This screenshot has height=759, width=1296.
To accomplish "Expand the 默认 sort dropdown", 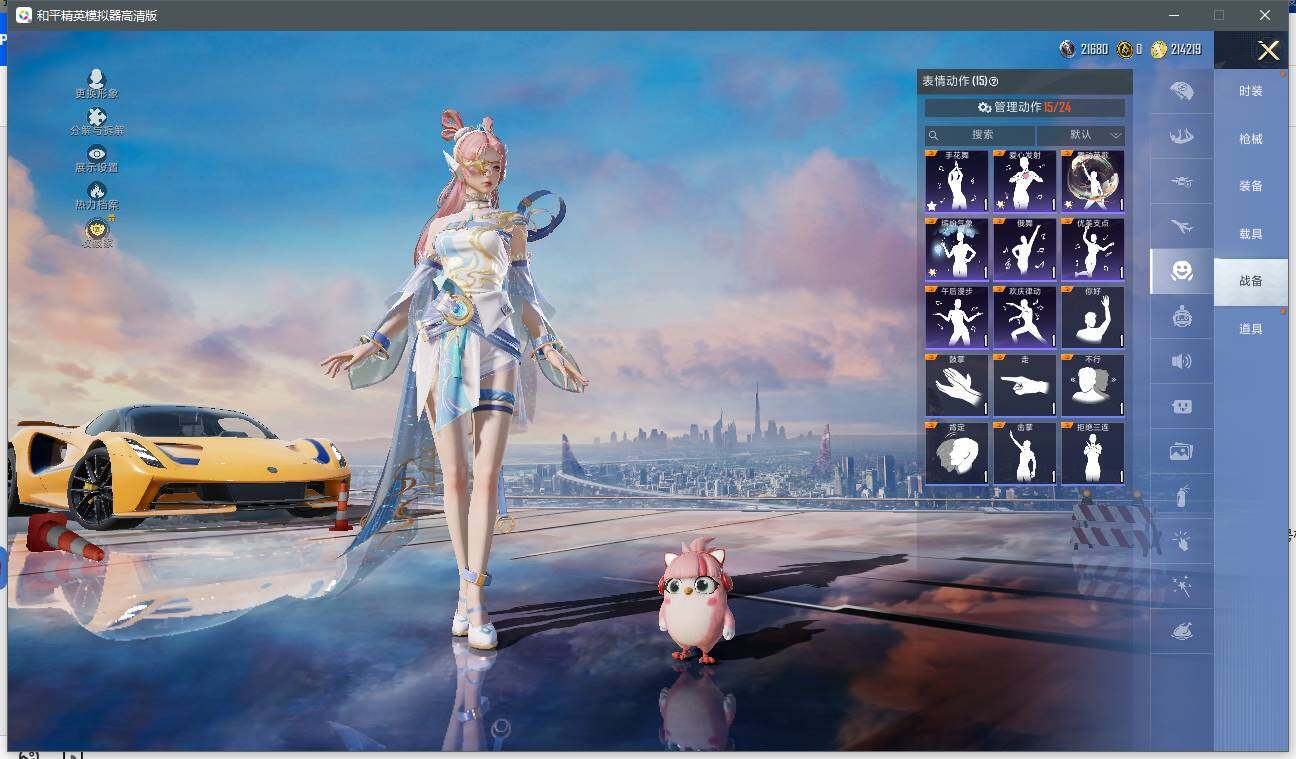I will 1081,135.
